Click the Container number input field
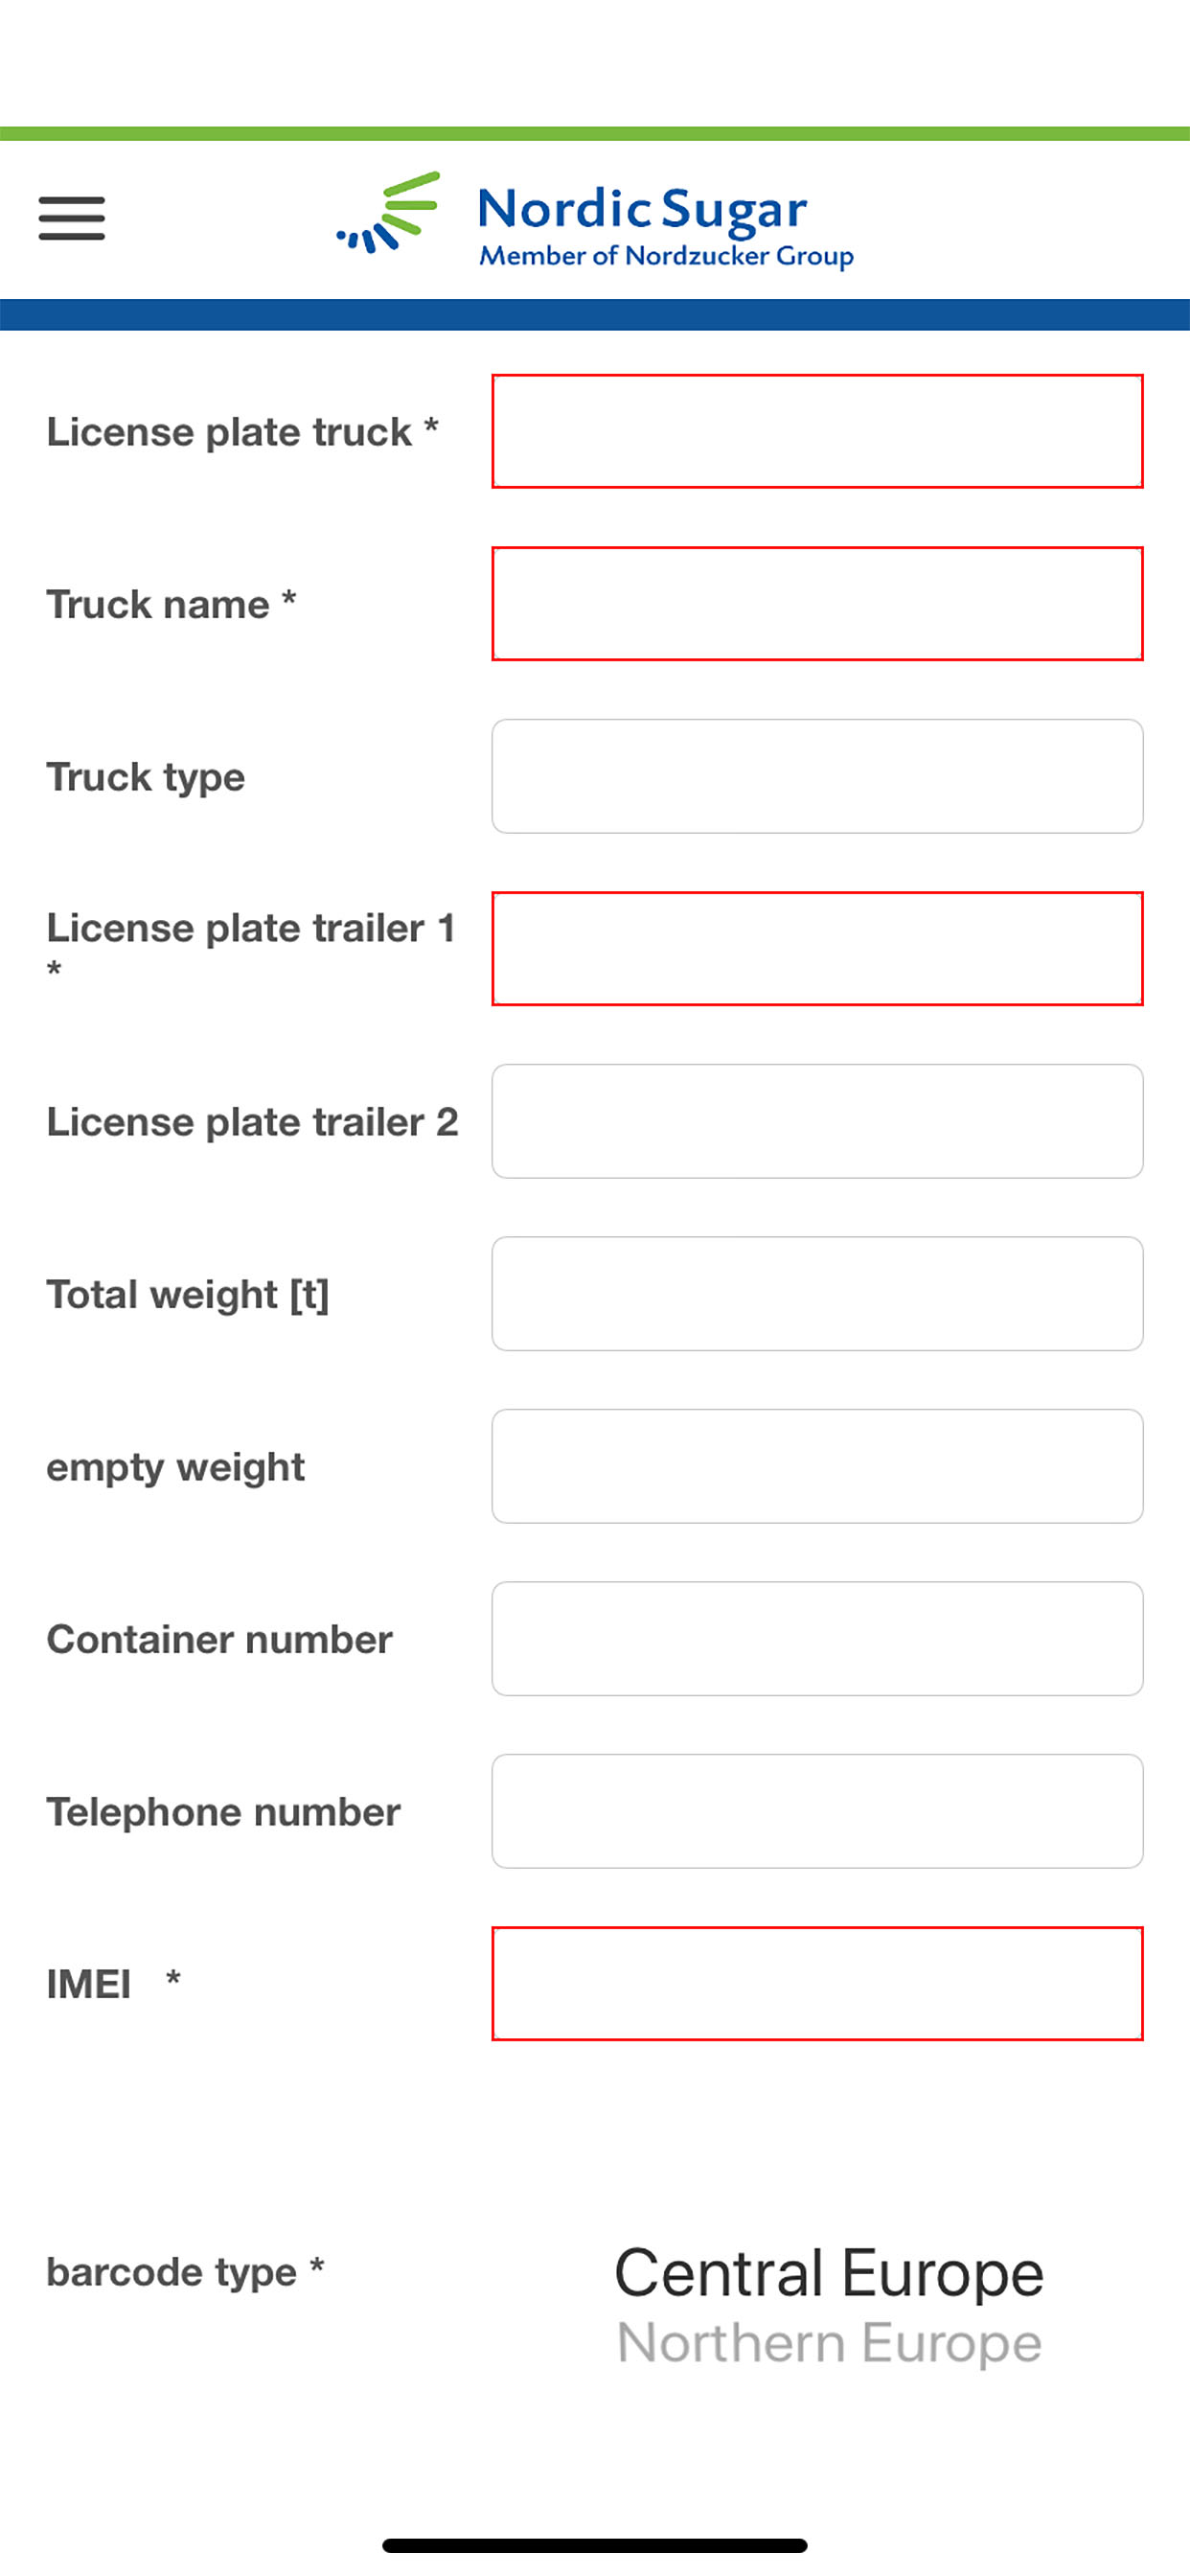 tap(817, 1638)
